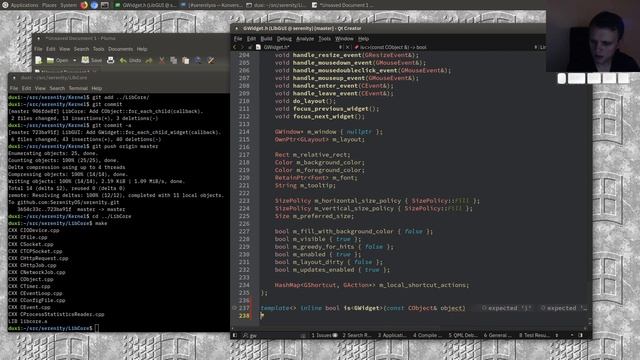The image size is (640, 360).
Task: Open the Help menu in the terminal window
Action: coord(97,88)
